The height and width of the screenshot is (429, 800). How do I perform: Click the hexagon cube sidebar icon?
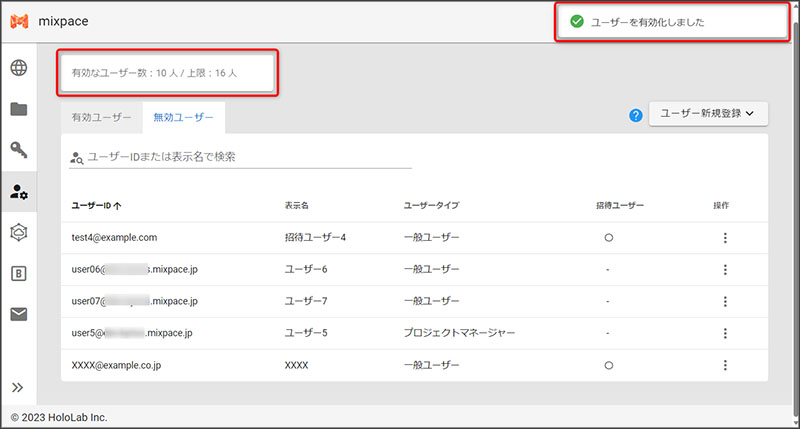(x=19, y=232)
